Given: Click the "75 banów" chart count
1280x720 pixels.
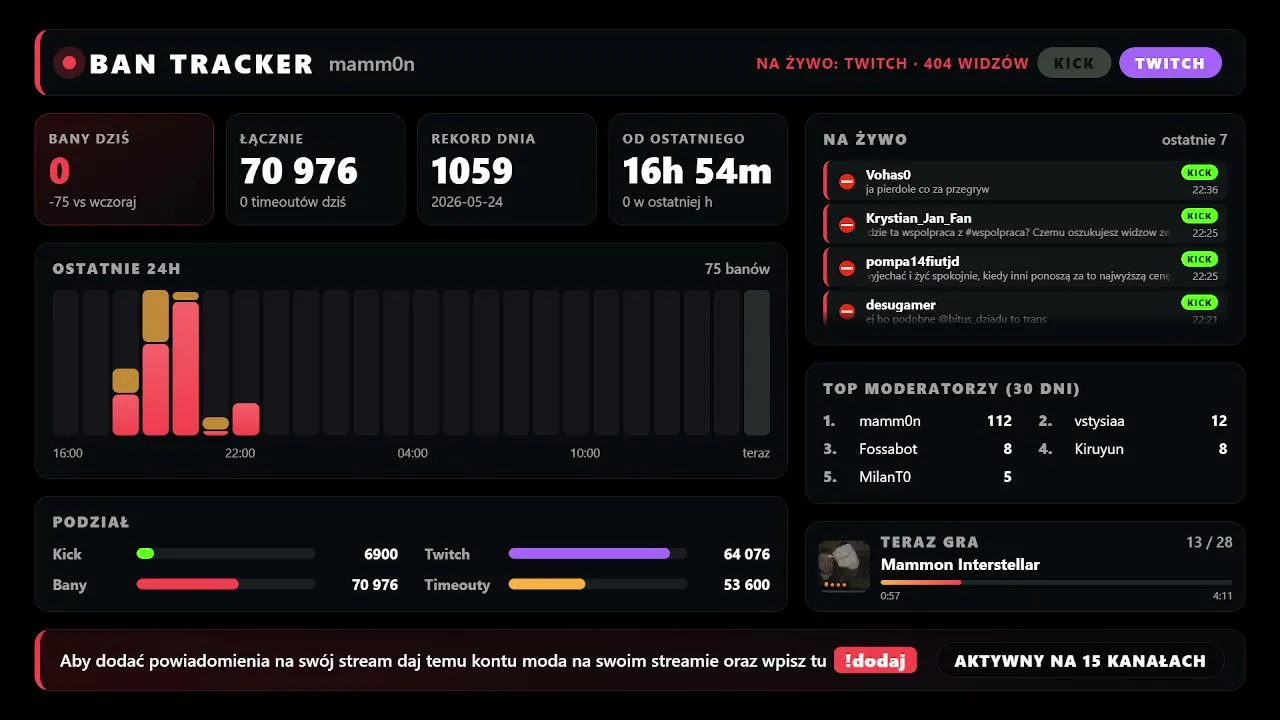Looking at the screenshot, I should click(x=737, y=269).
